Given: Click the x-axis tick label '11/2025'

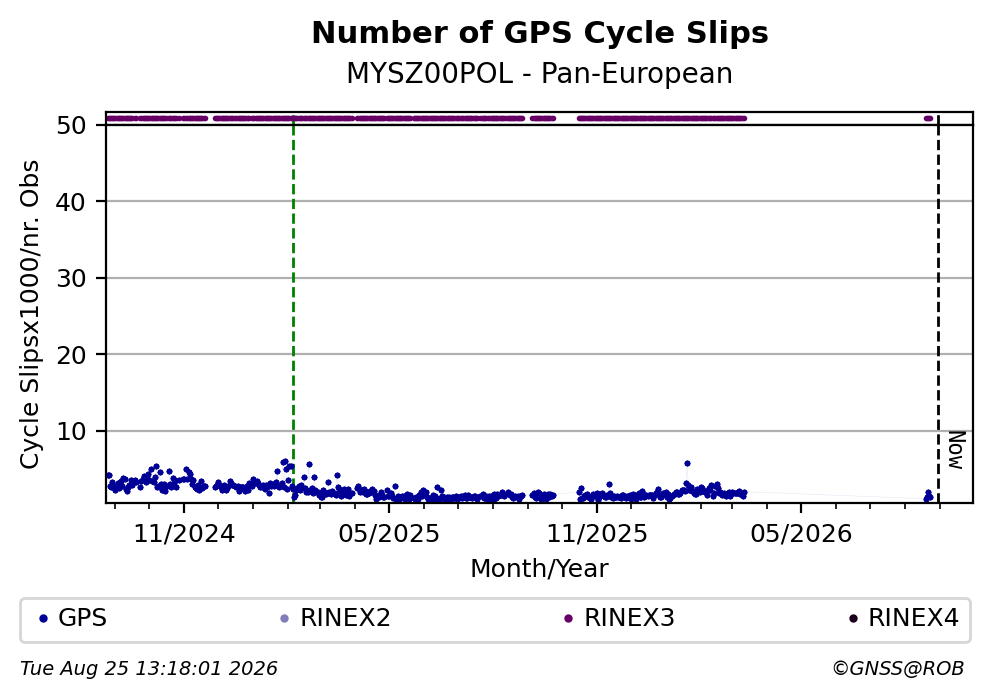Looking at the screenshot, I should pos(597,534).
